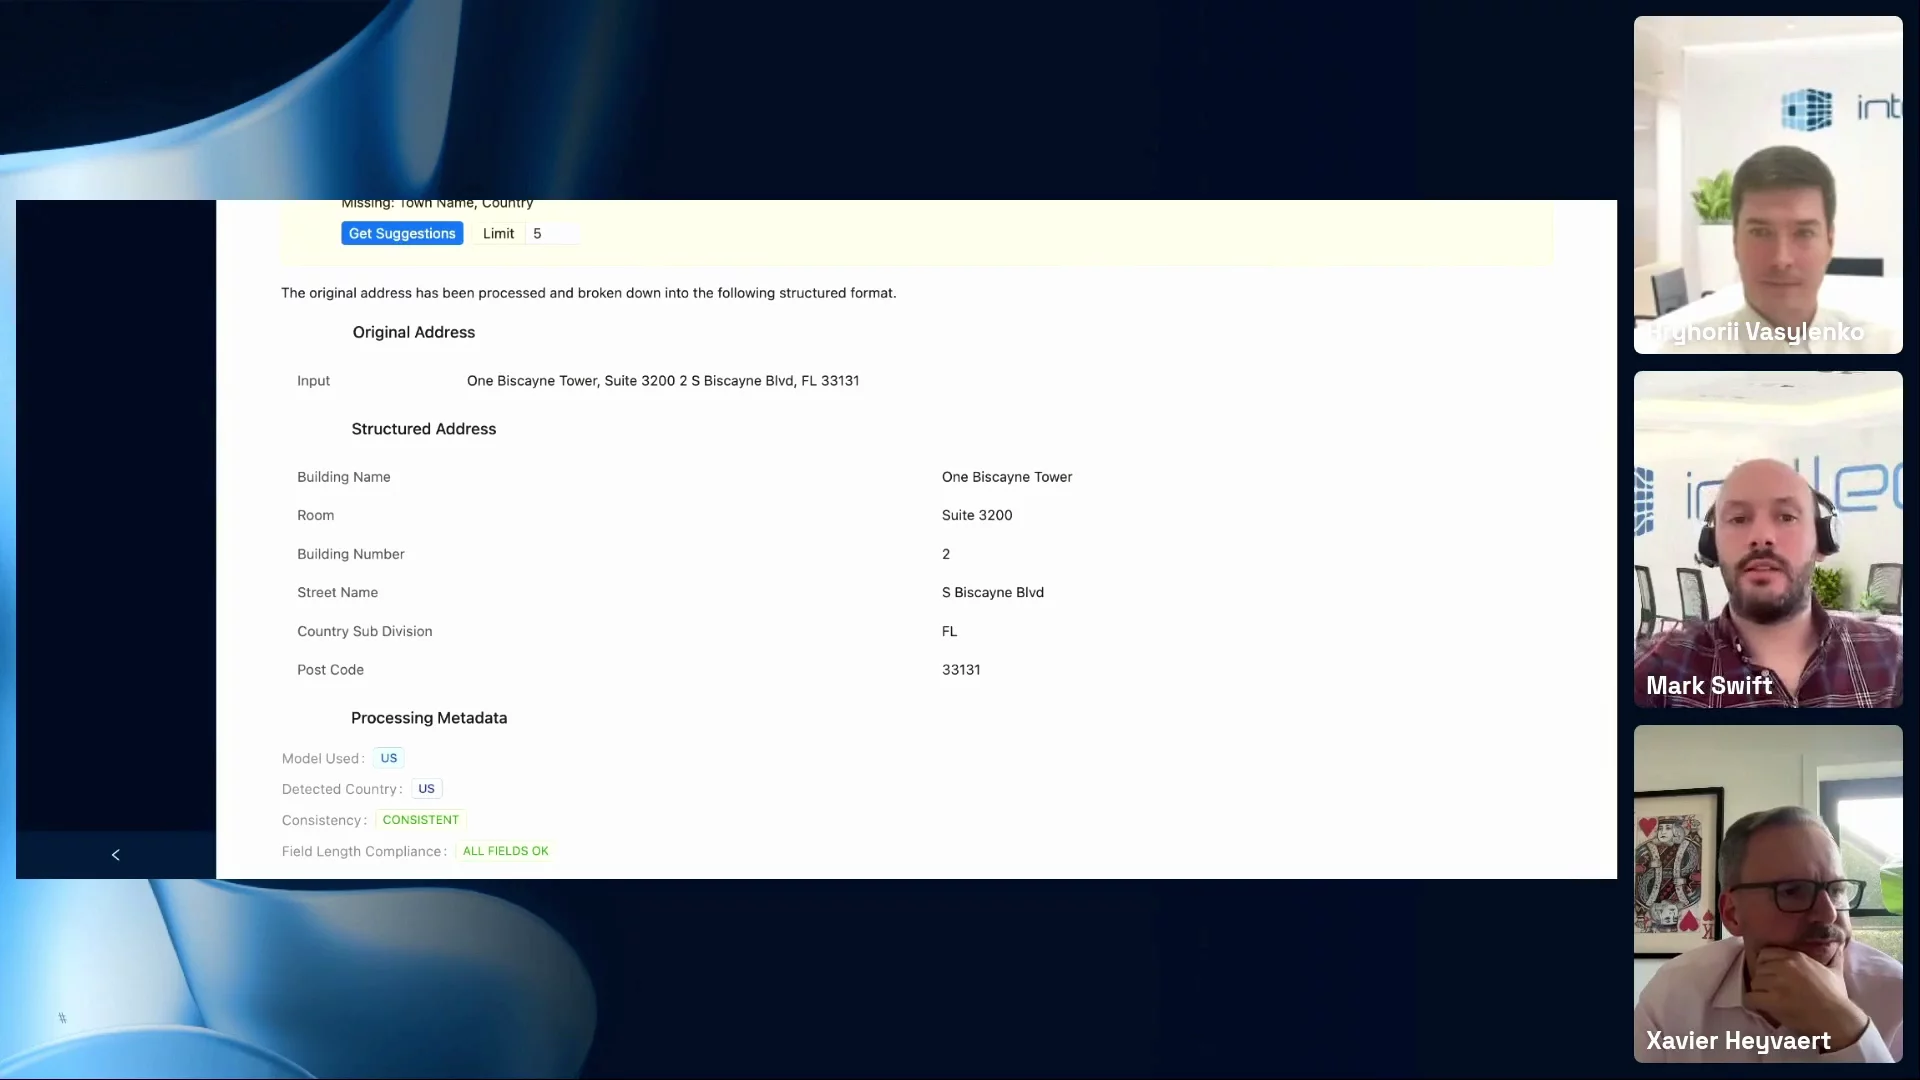Edit the Limit number field
Image resolution: width=1920 pixels, height=1080 pixels.
pos(553,233)
